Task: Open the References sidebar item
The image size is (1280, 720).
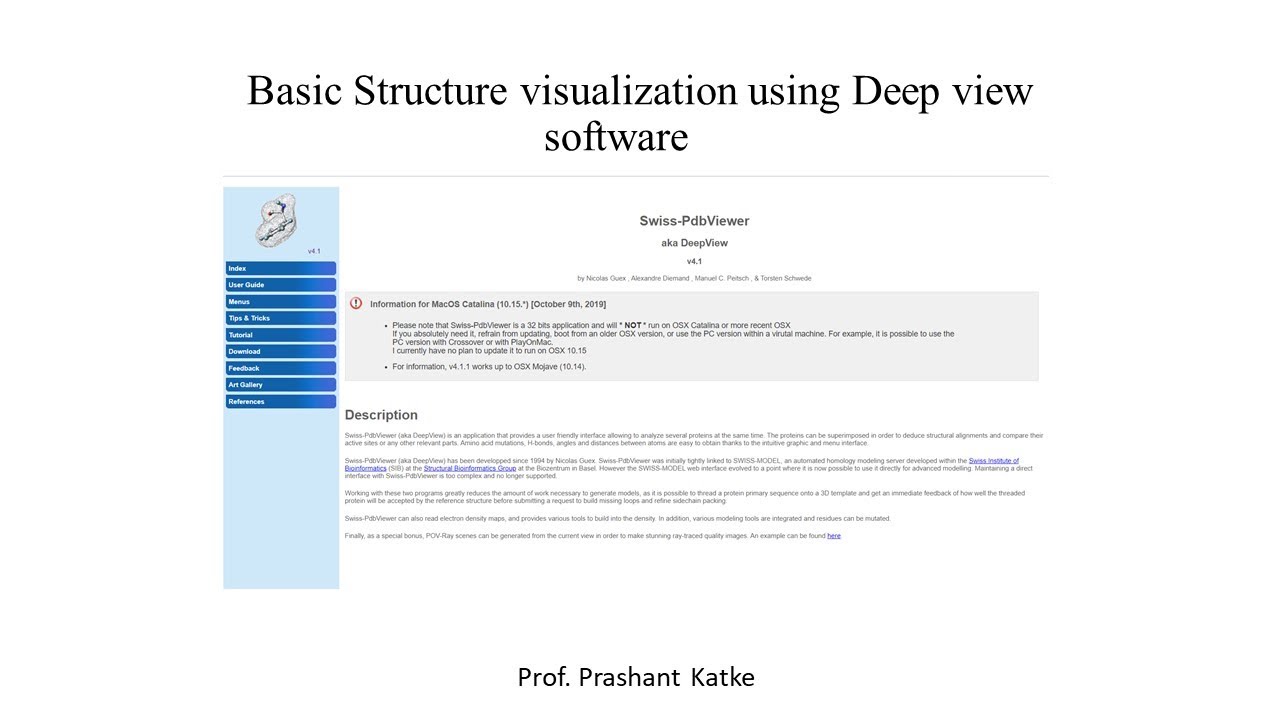Action: coord(281,401)
